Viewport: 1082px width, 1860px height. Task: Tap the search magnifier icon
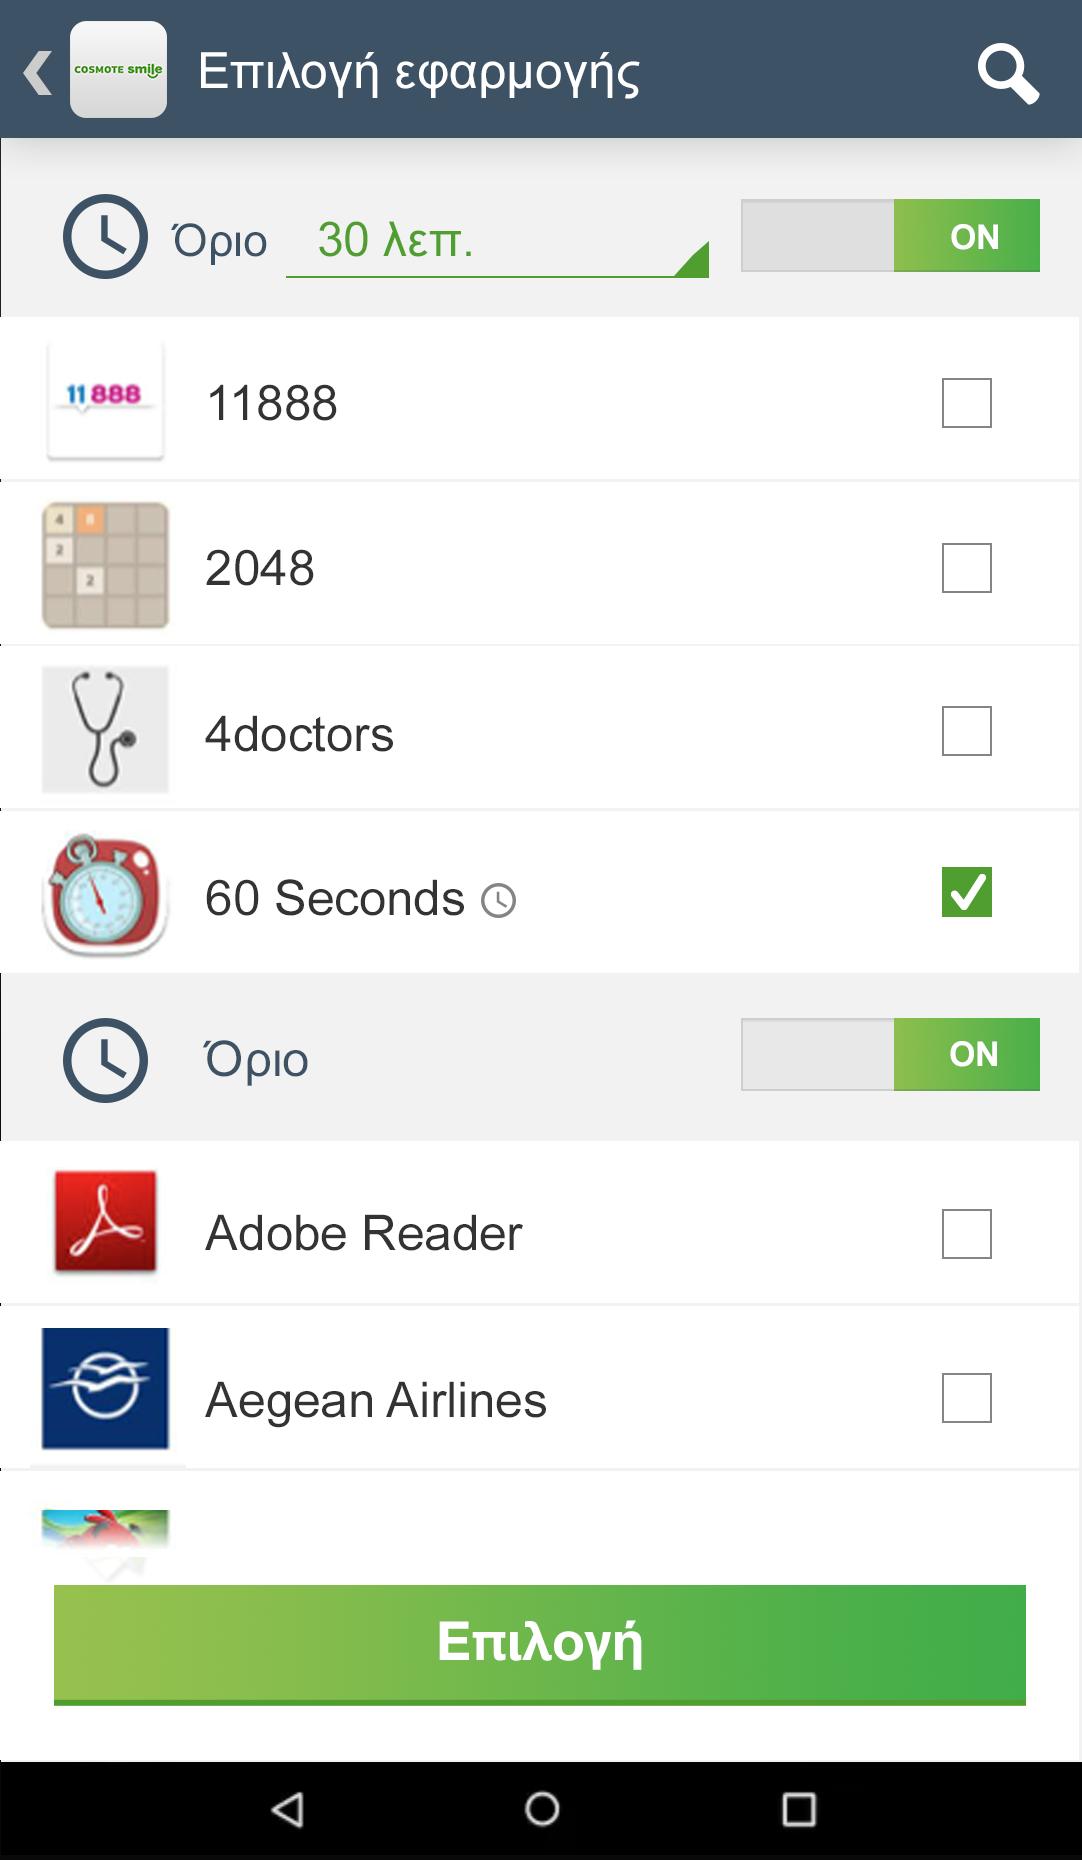tap(1008, 72)
